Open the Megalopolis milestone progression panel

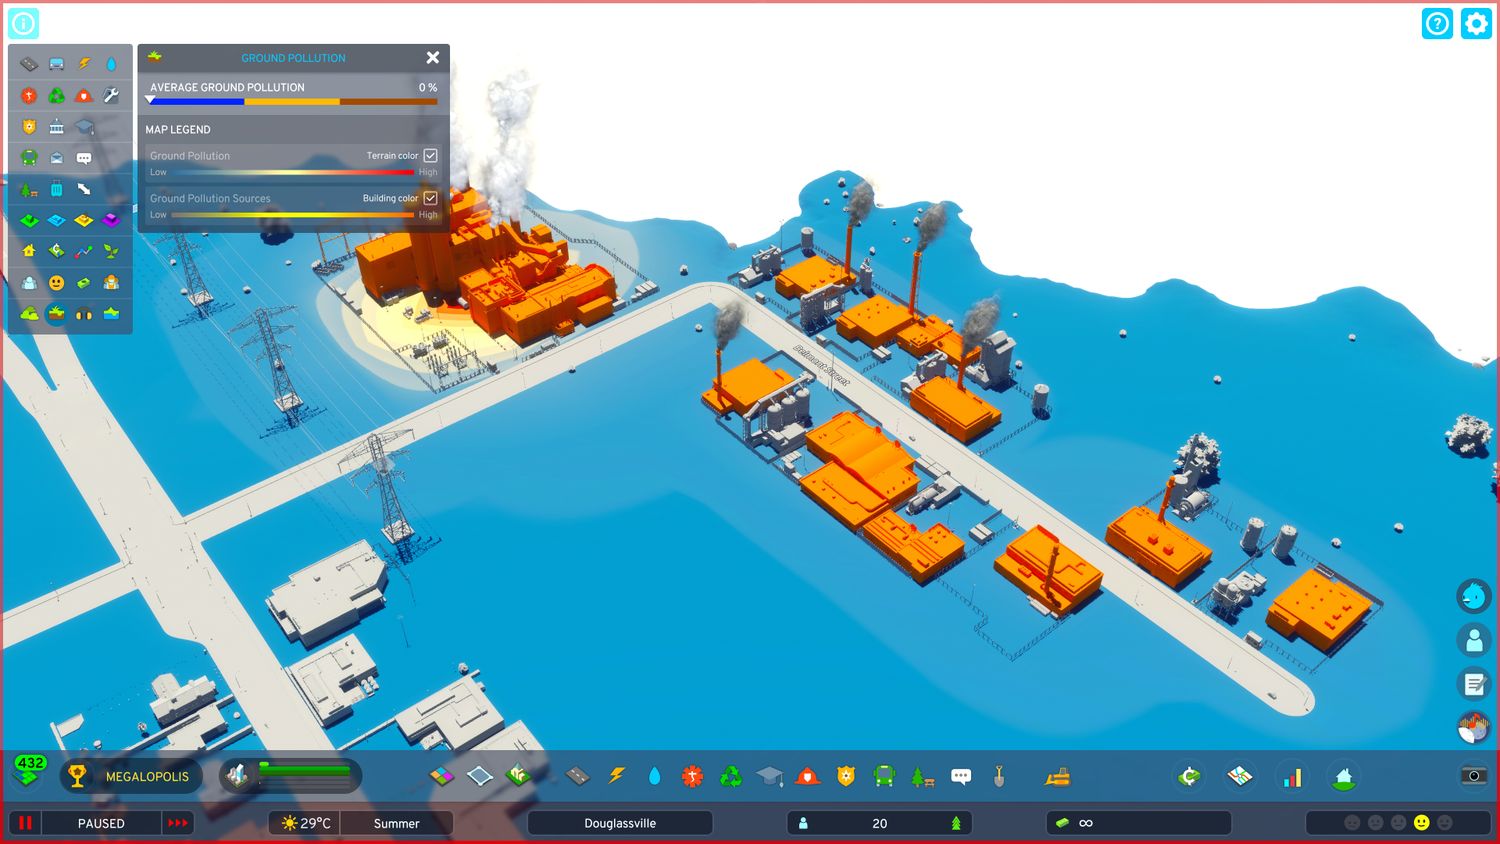pyautogui.click(x=130, y=777)
